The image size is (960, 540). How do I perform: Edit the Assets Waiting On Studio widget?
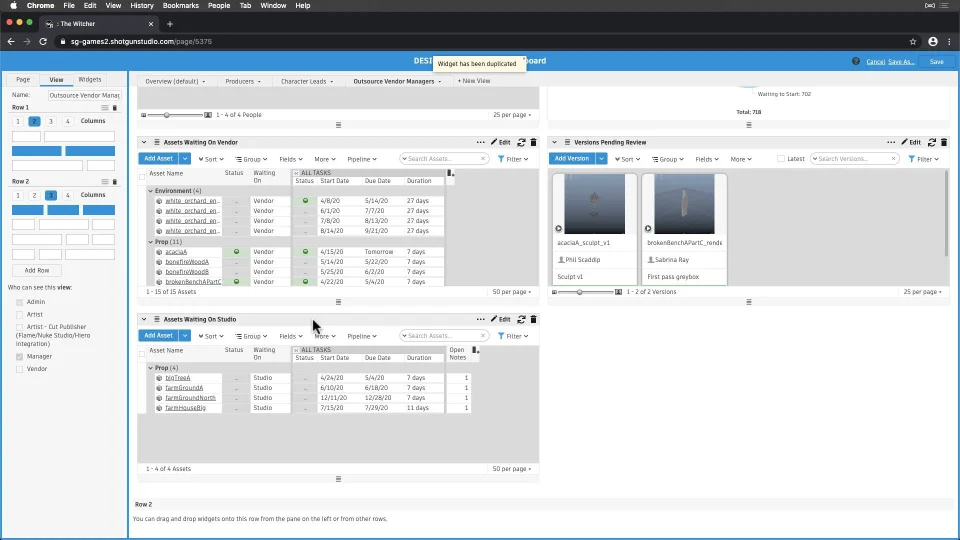click(x=500, y=320)
